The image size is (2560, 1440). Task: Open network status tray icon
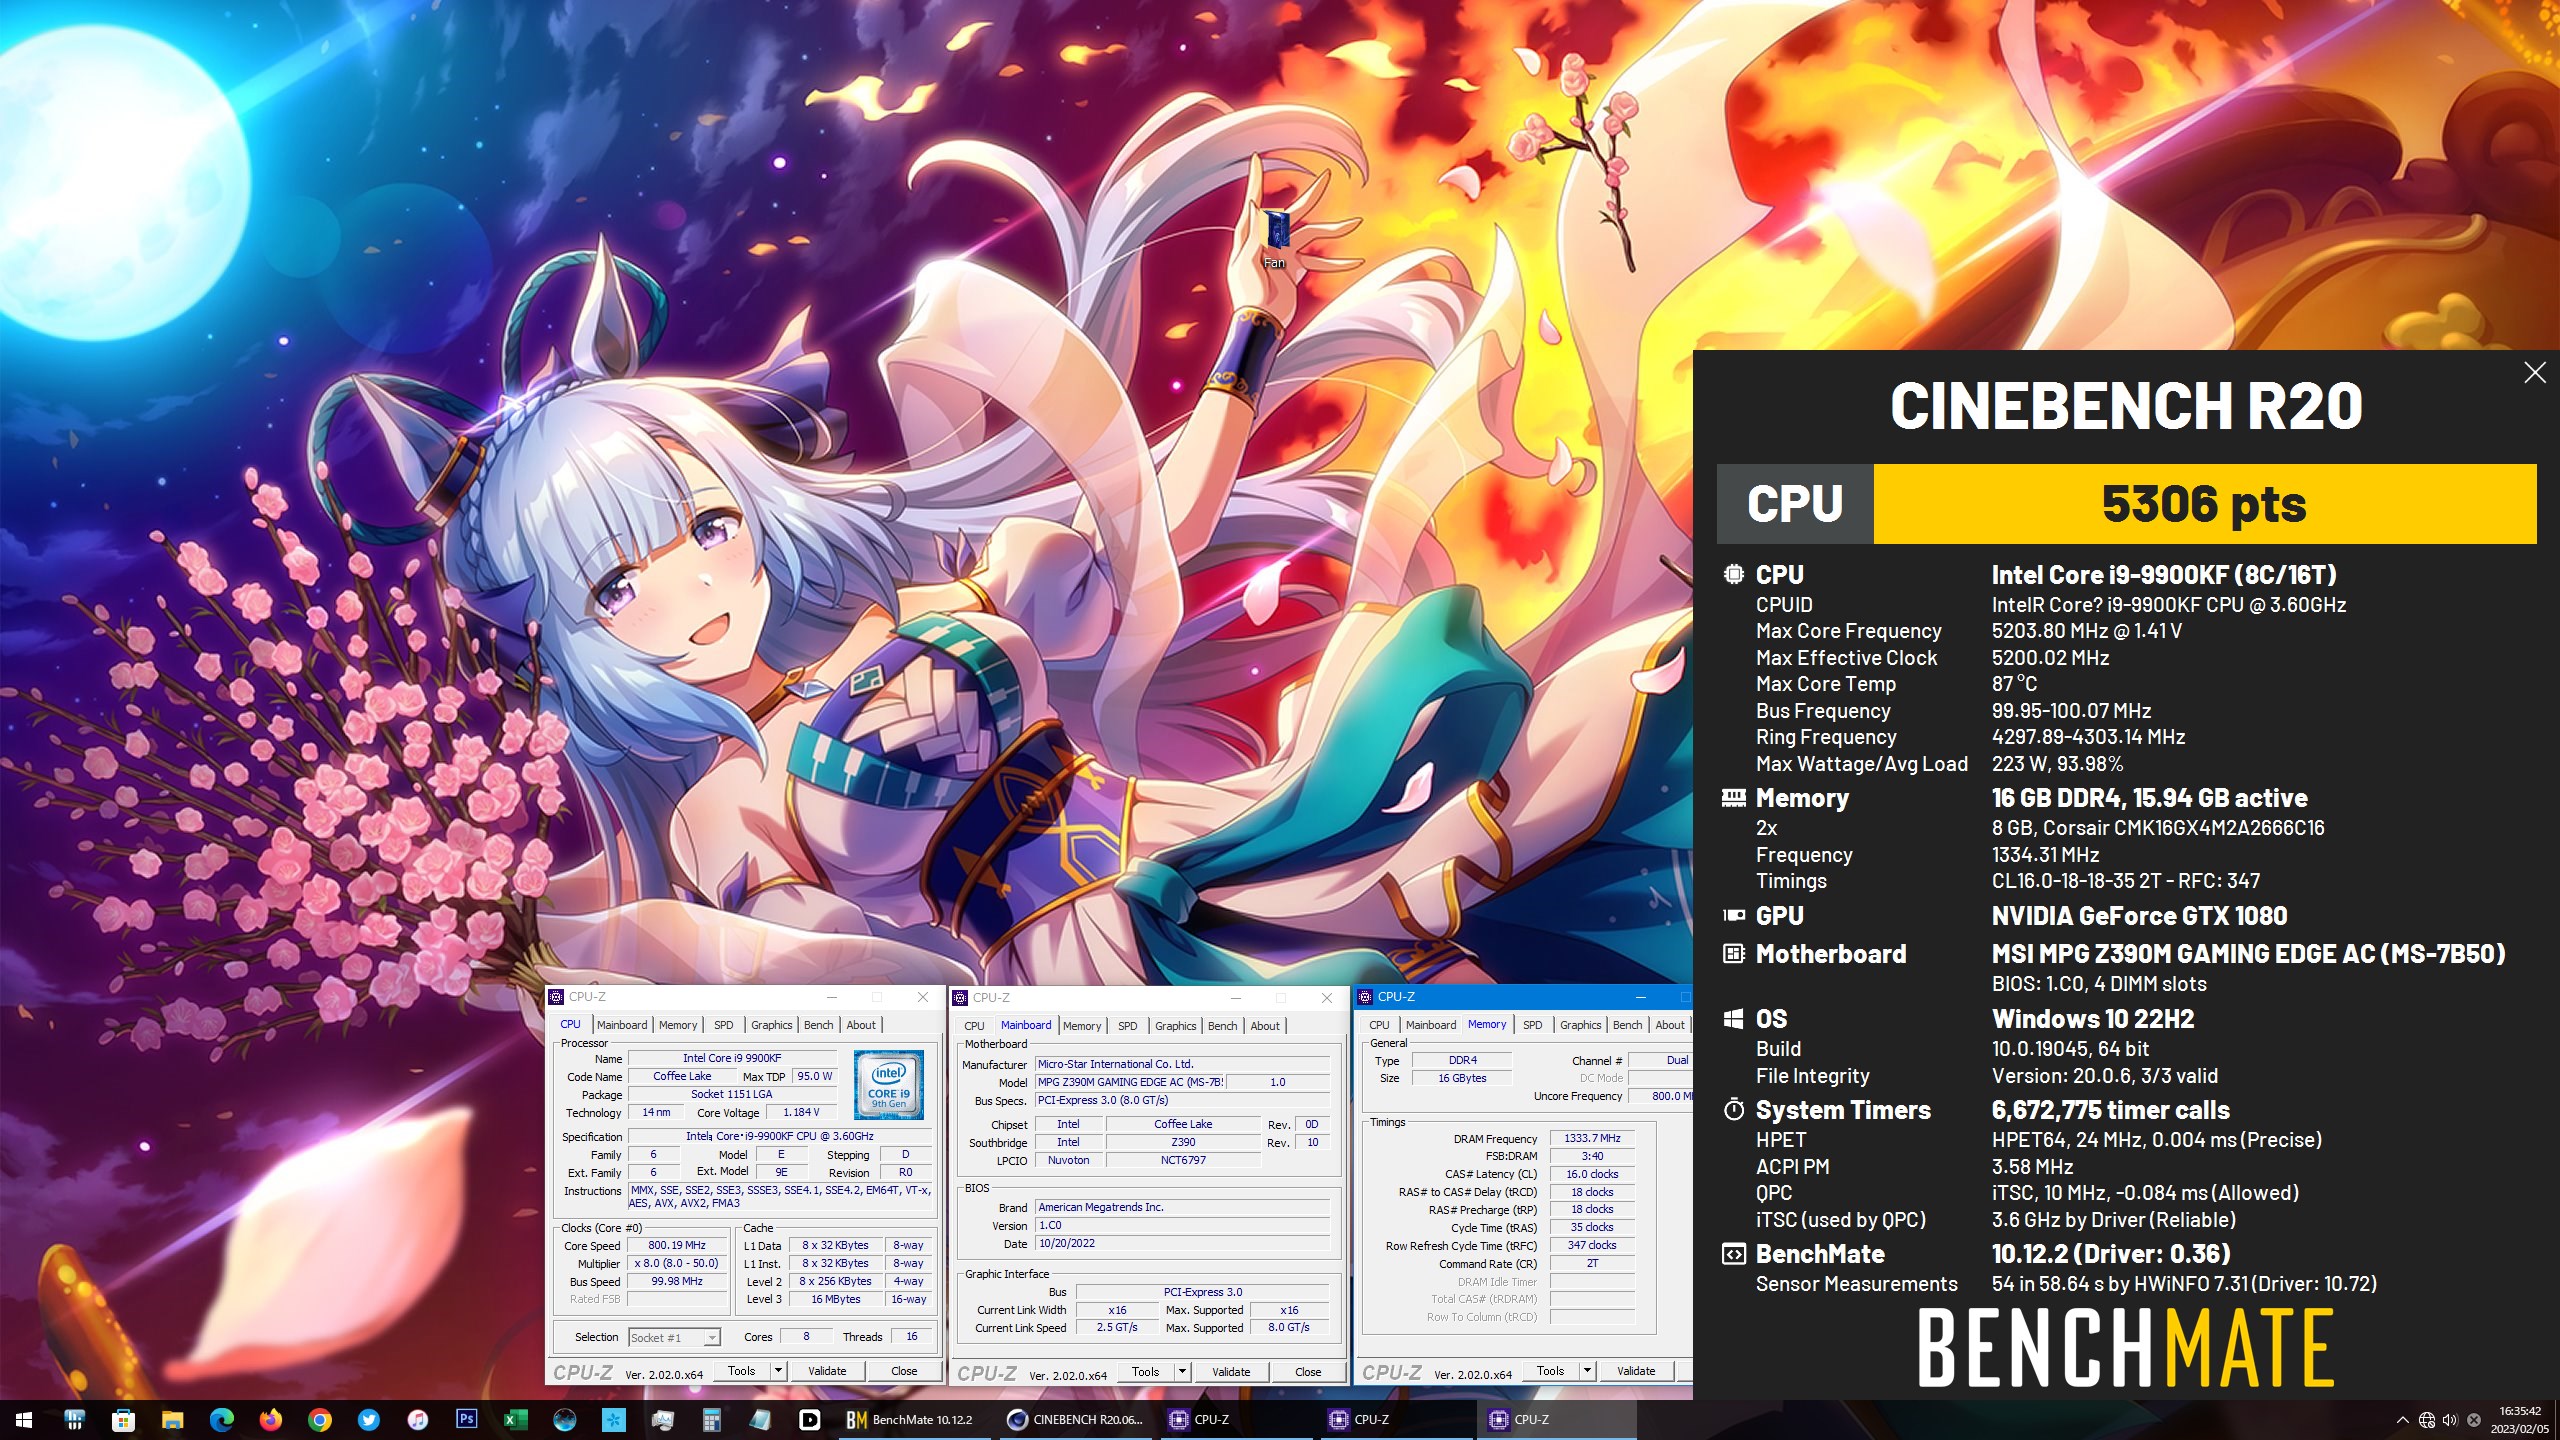[2427, 1420]
